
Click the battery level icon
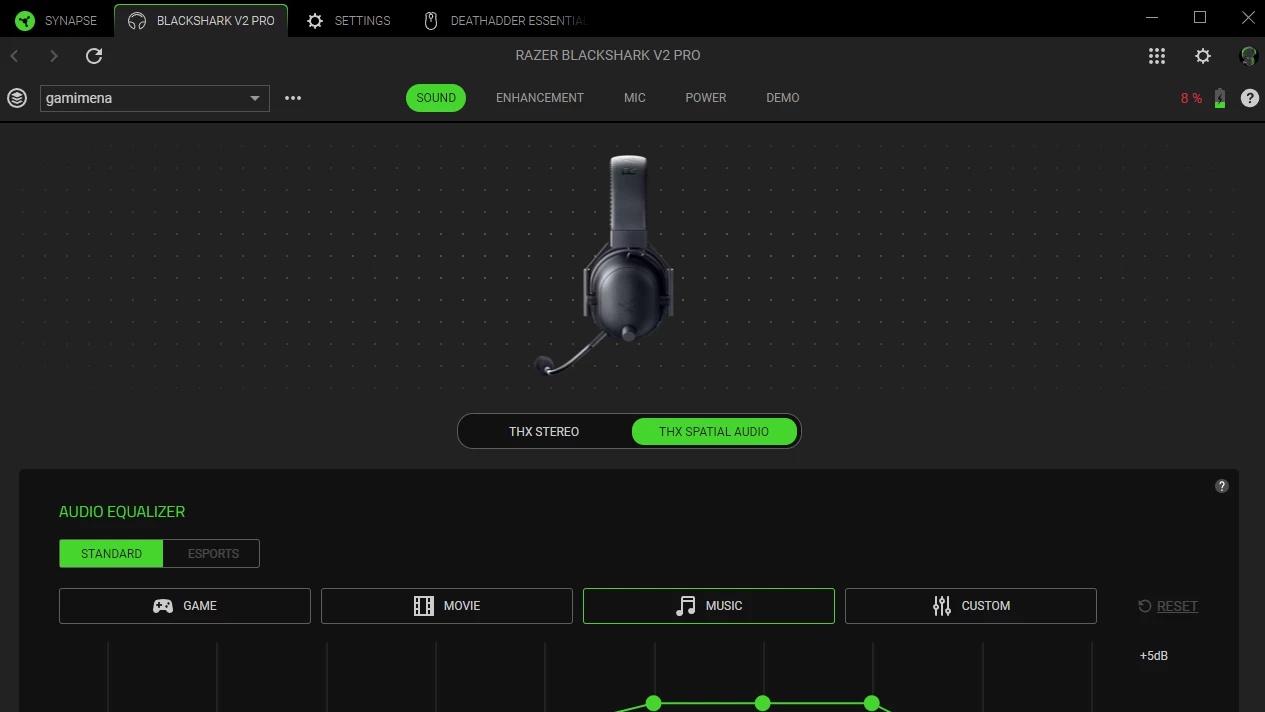(x=1219, y=98)
